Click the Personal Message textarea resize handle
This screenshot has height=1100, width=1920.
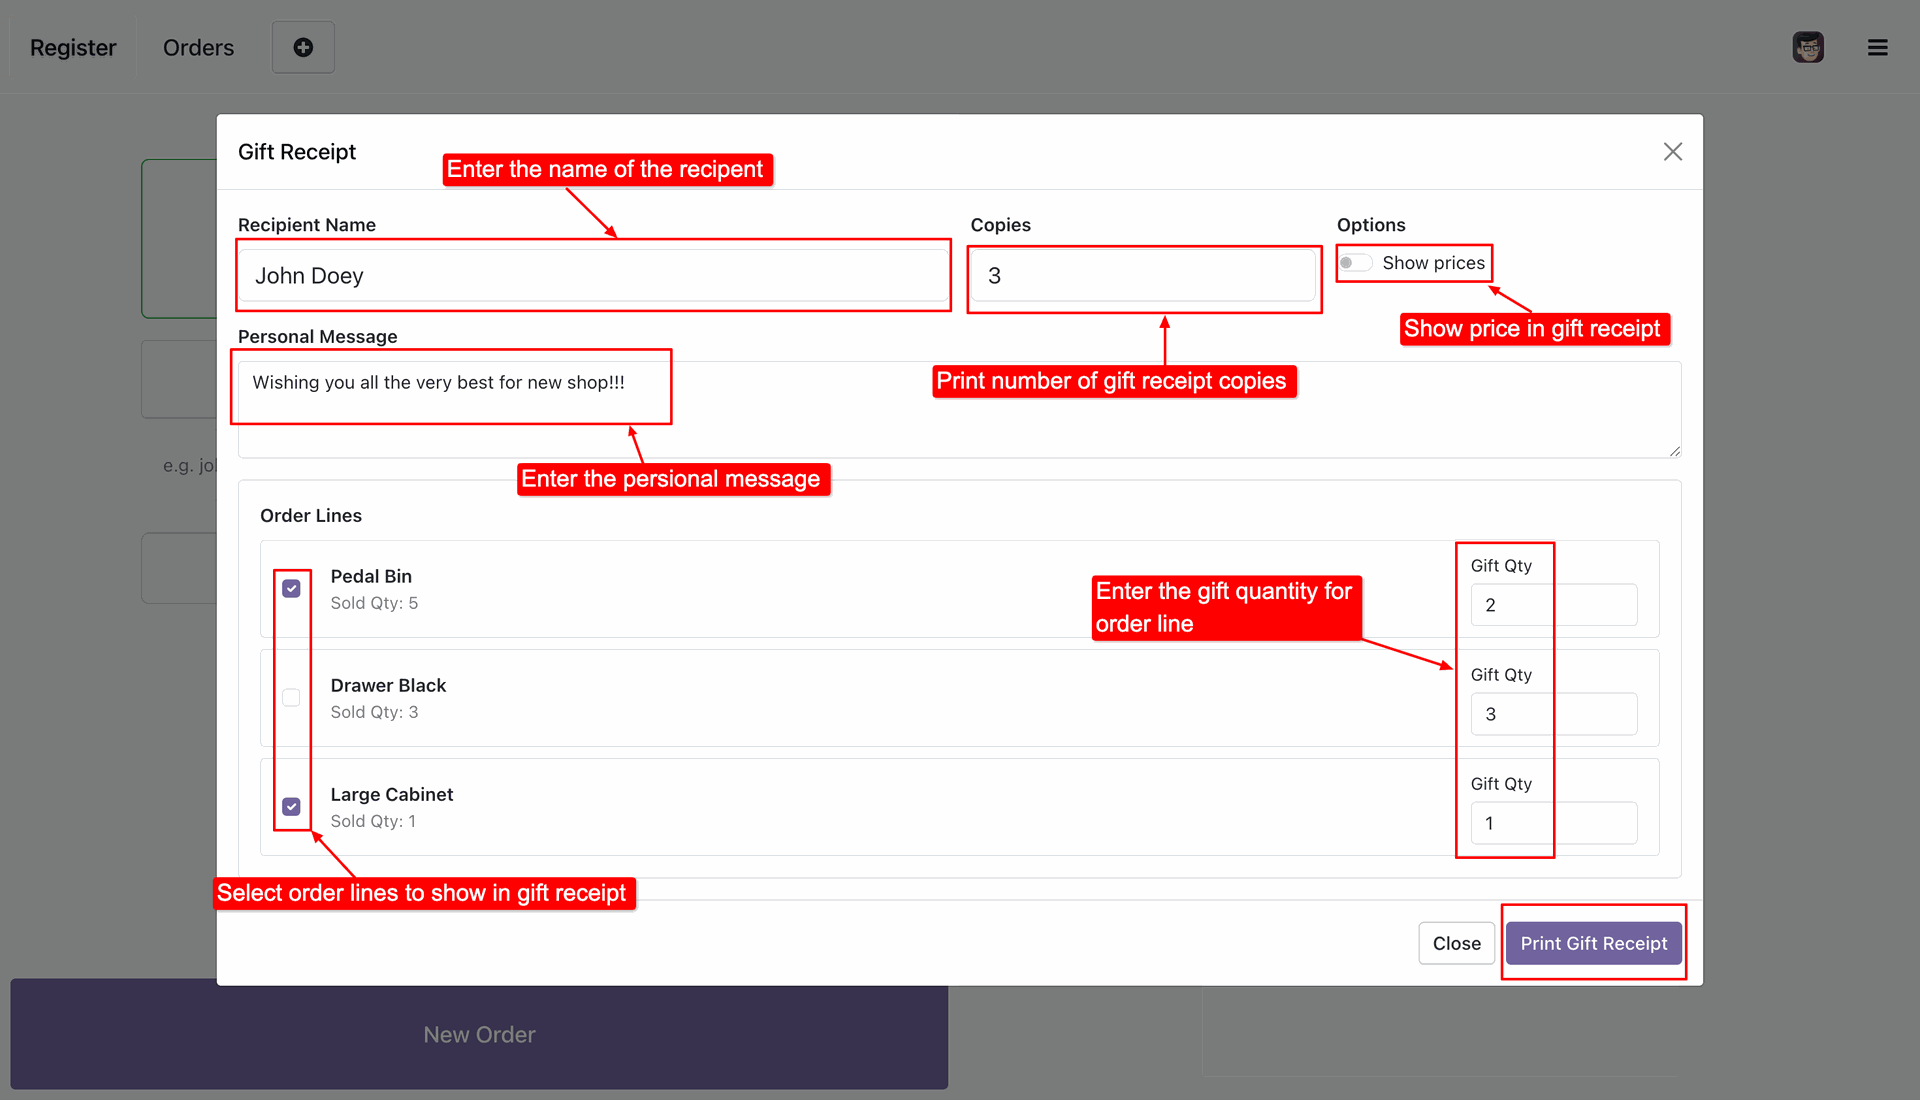coord(1675,451)
